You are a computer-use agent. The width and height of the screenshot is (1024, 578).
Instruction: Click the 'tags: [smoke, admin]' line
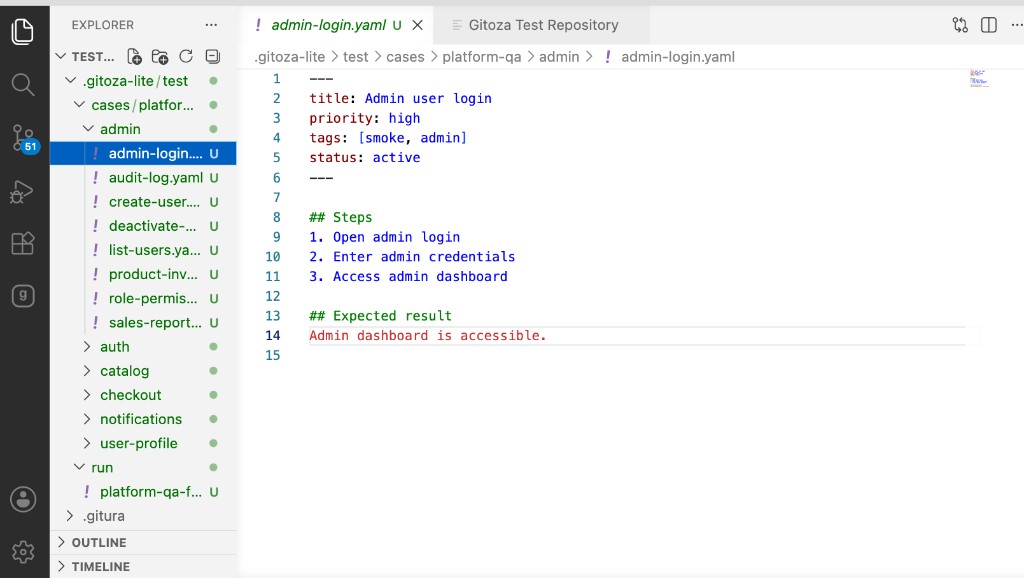pyautogui.click(x=388, y=138)
